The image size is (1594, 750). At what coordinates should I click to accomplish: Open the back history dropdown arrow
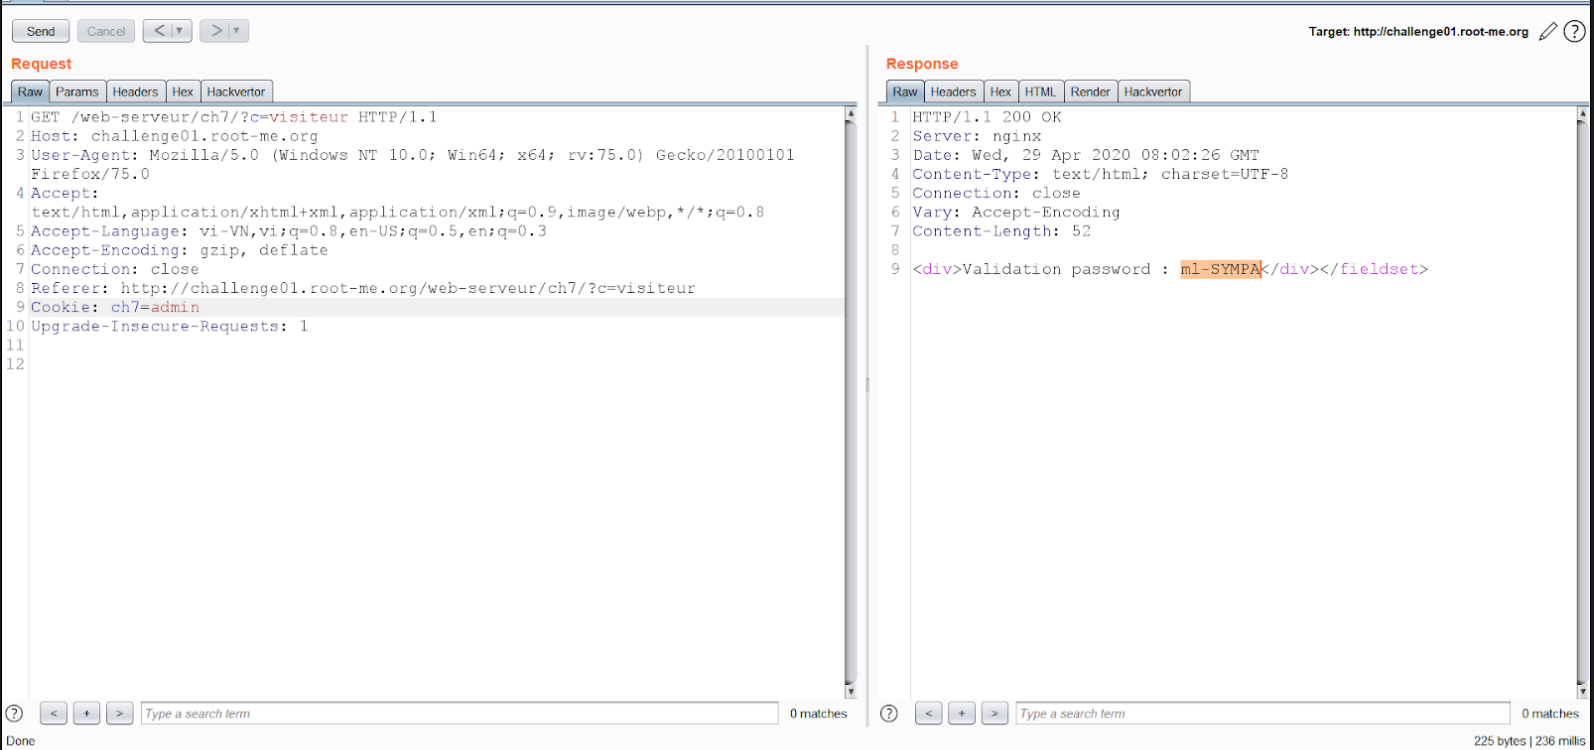182,31
